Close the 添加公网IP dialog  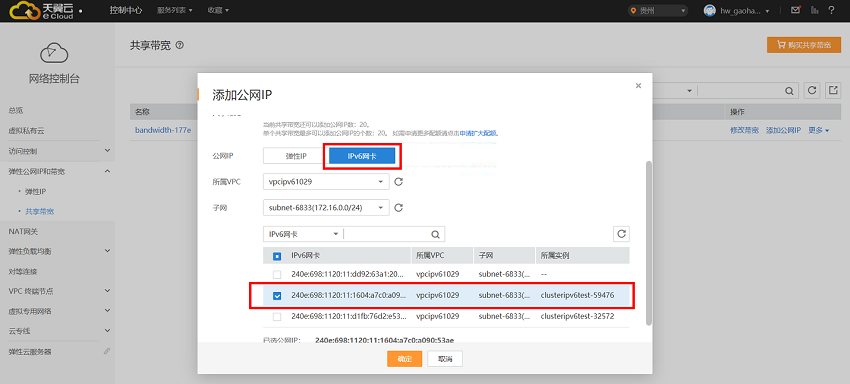pos(638,85)
